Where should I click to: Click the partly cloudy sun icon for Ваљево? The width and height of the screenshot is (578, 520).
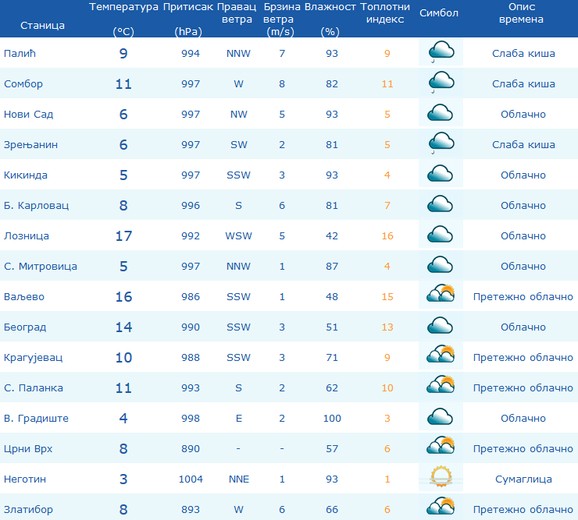click(441, 294)
